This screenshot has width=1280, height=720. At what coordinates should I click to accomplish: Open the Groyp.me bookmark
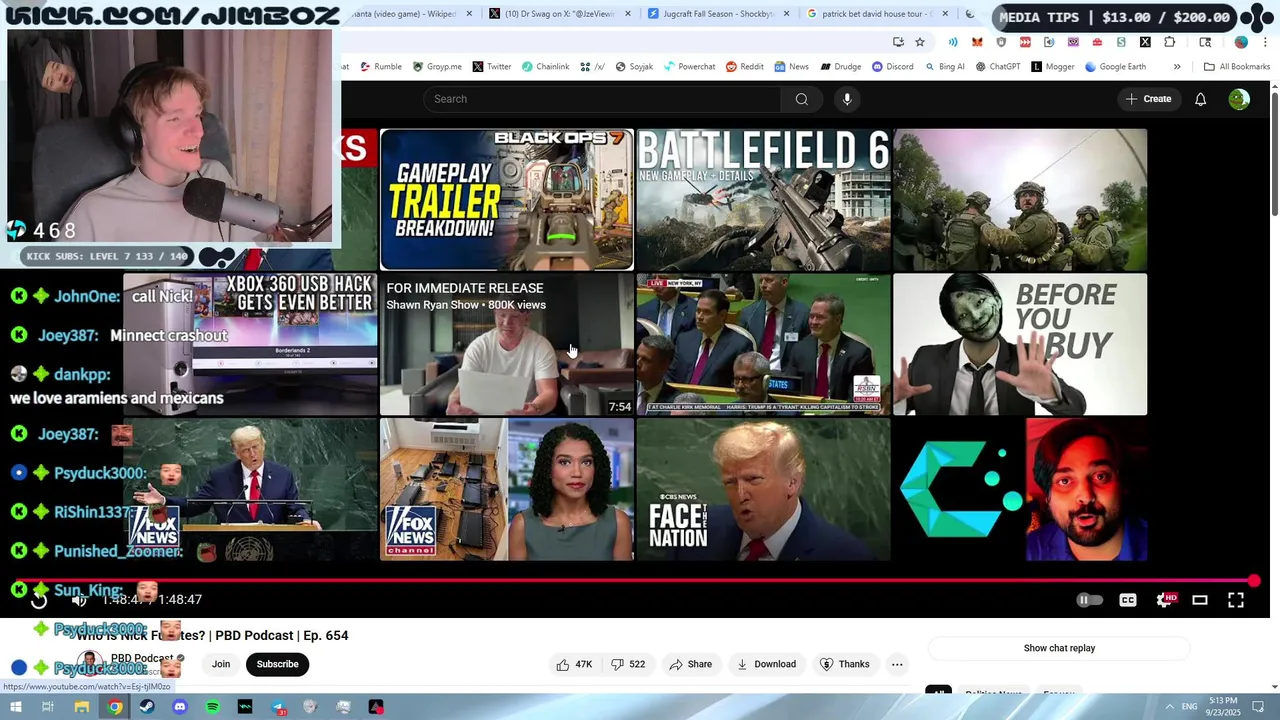click(436, 67)
